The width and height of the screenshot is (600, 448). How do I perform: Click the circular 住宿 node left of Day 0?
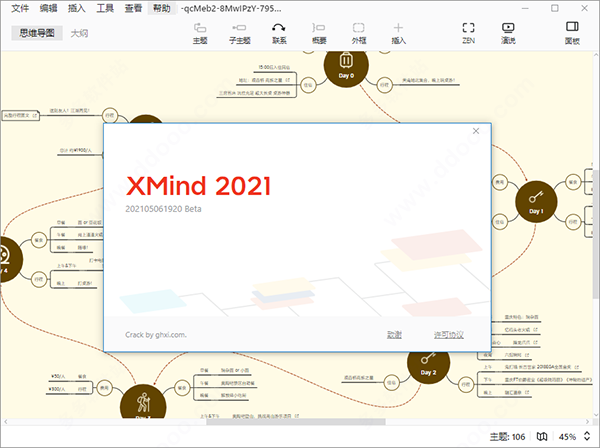point(308,85)
